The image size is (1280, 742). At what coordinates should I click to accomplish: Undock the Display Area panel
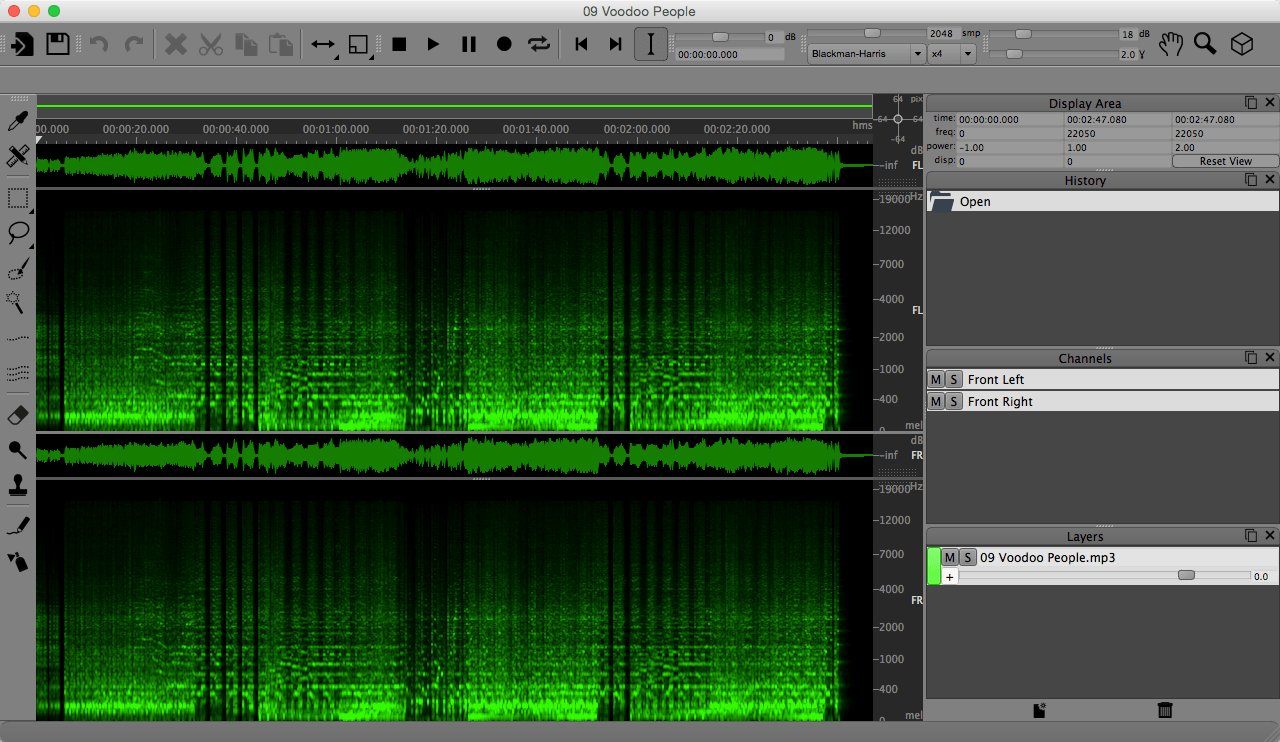[1251, 103]
